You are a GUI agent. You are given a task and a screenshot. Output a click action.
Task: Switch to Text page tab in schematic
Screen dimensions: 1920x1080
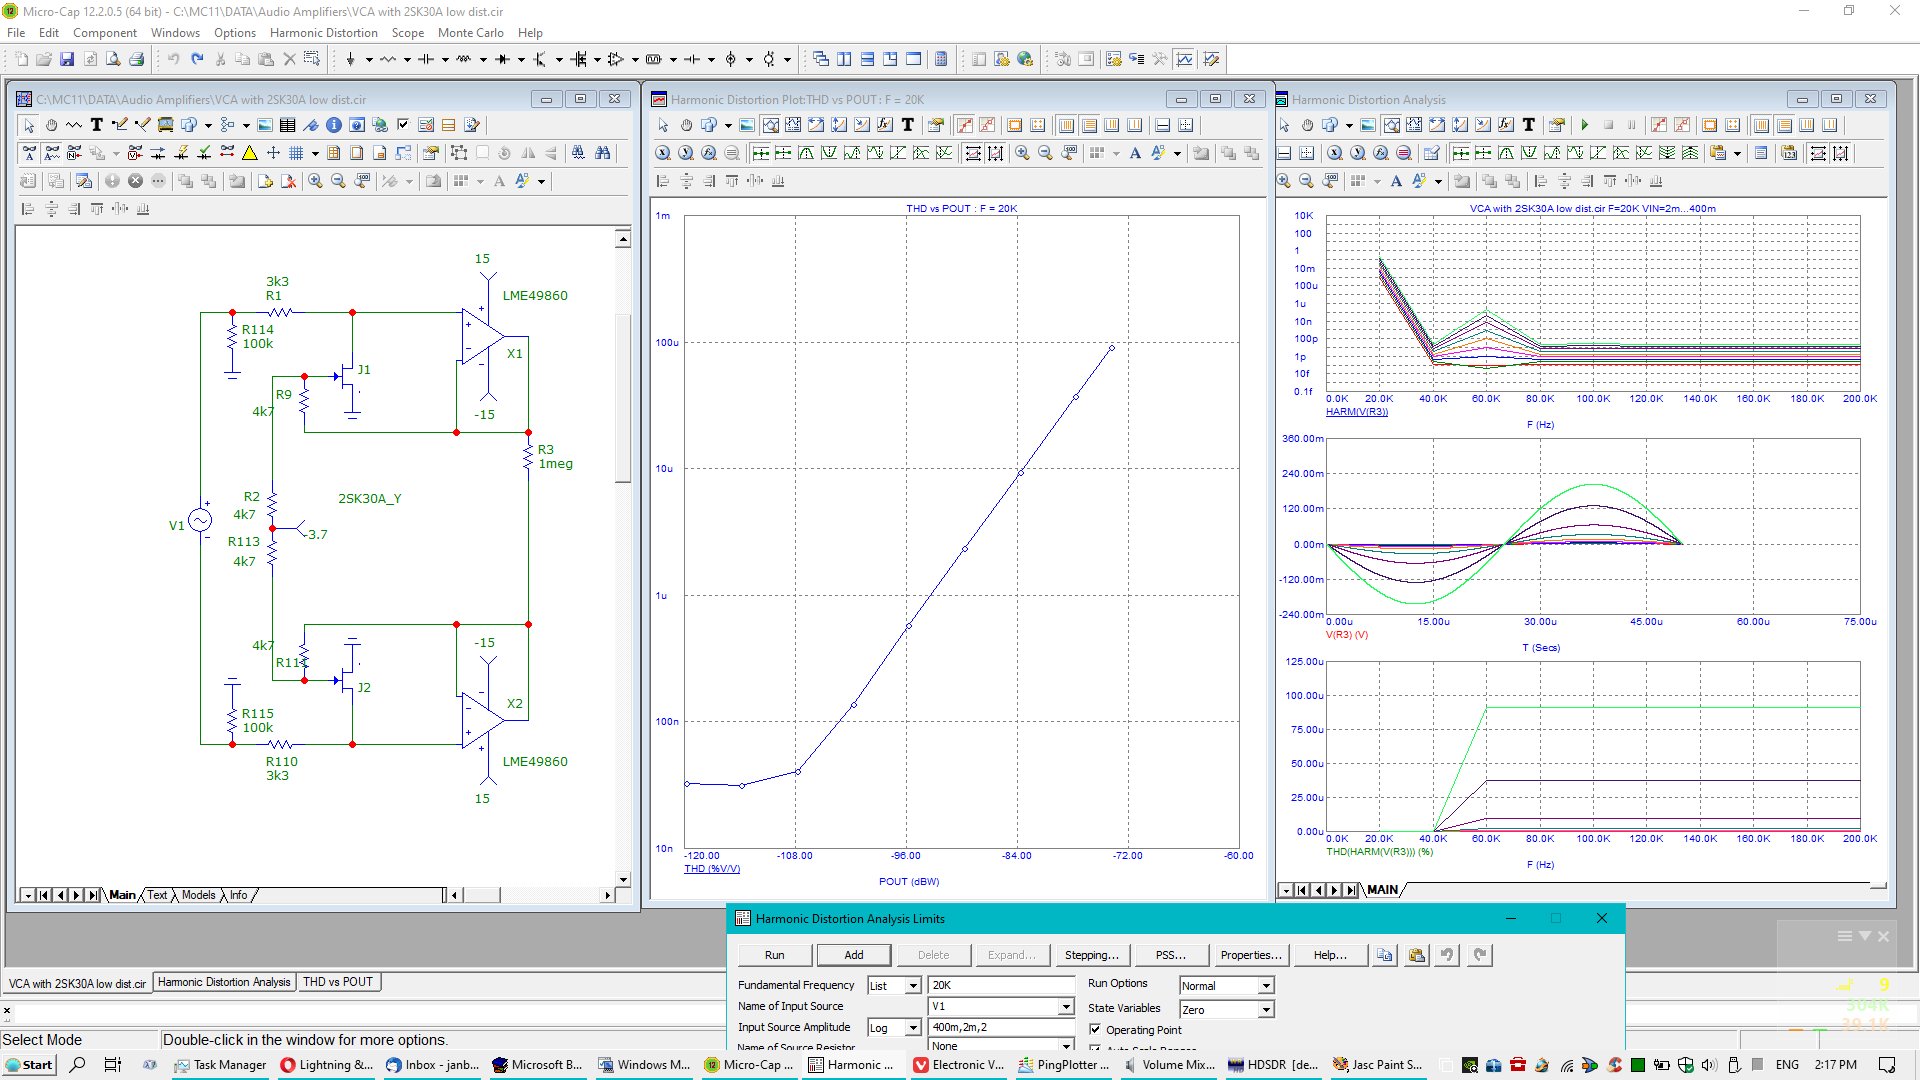click(x=157, y=895)
